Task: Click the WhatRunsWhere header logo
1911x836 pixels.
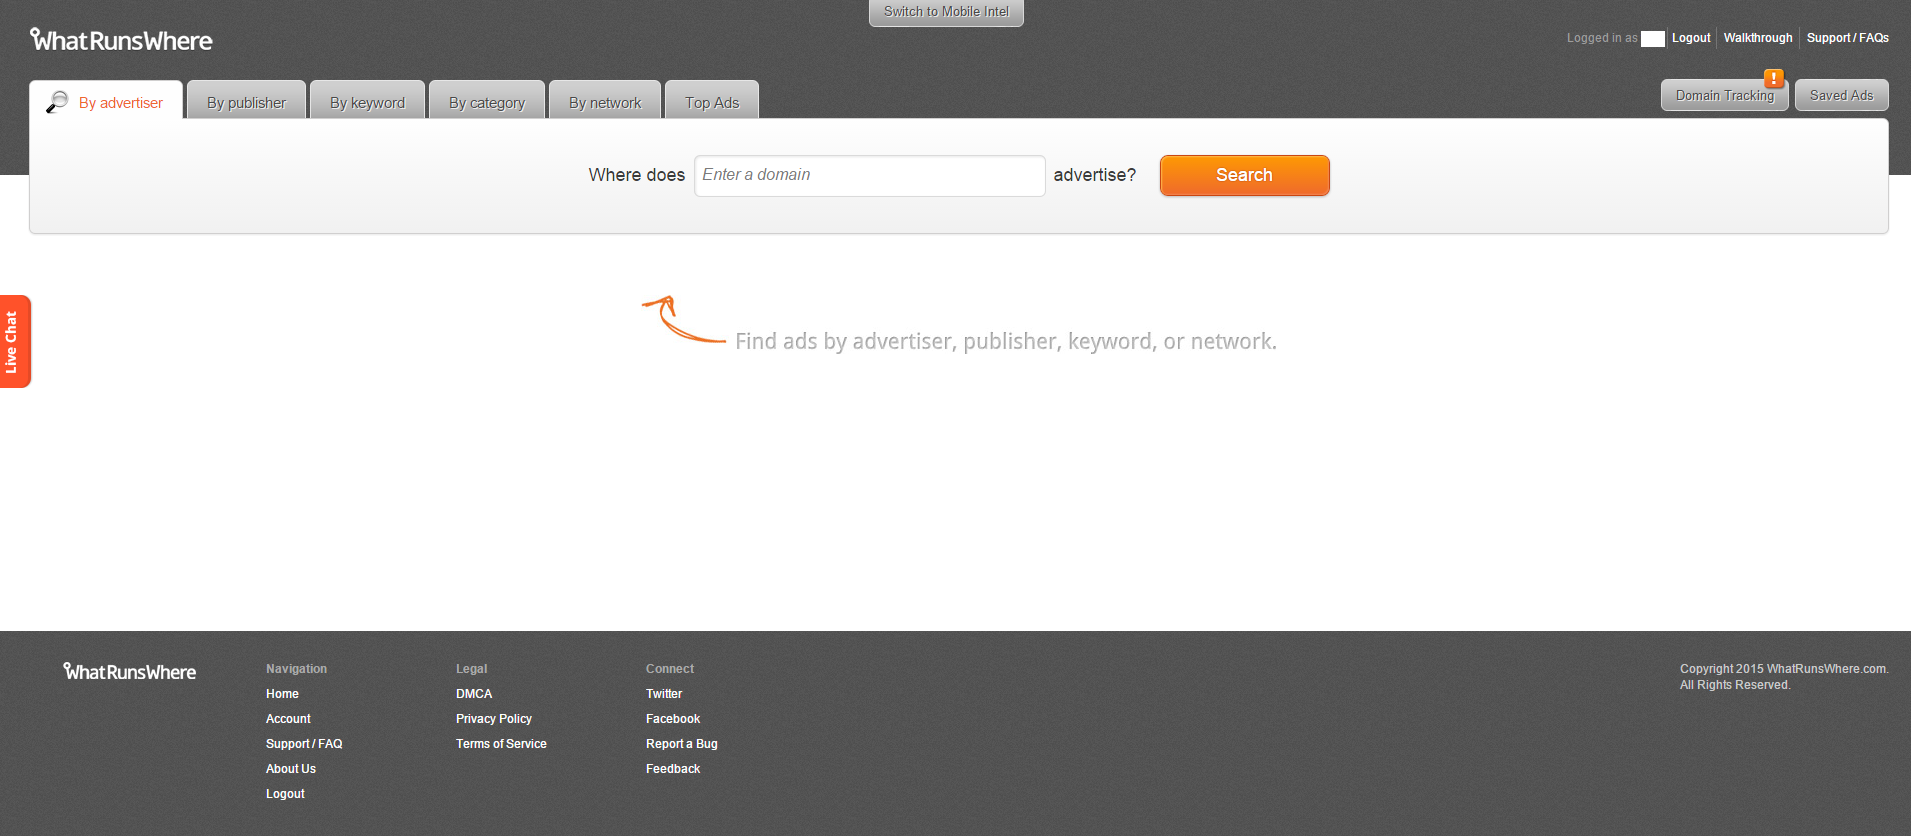Action: [121, 40]
